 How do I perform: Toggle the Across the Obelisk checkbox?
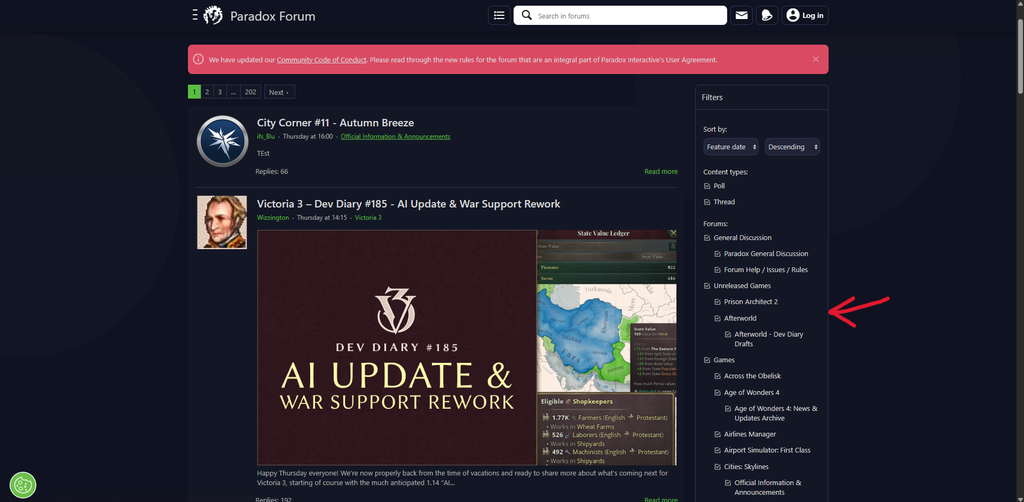click(x=718, y=377)
